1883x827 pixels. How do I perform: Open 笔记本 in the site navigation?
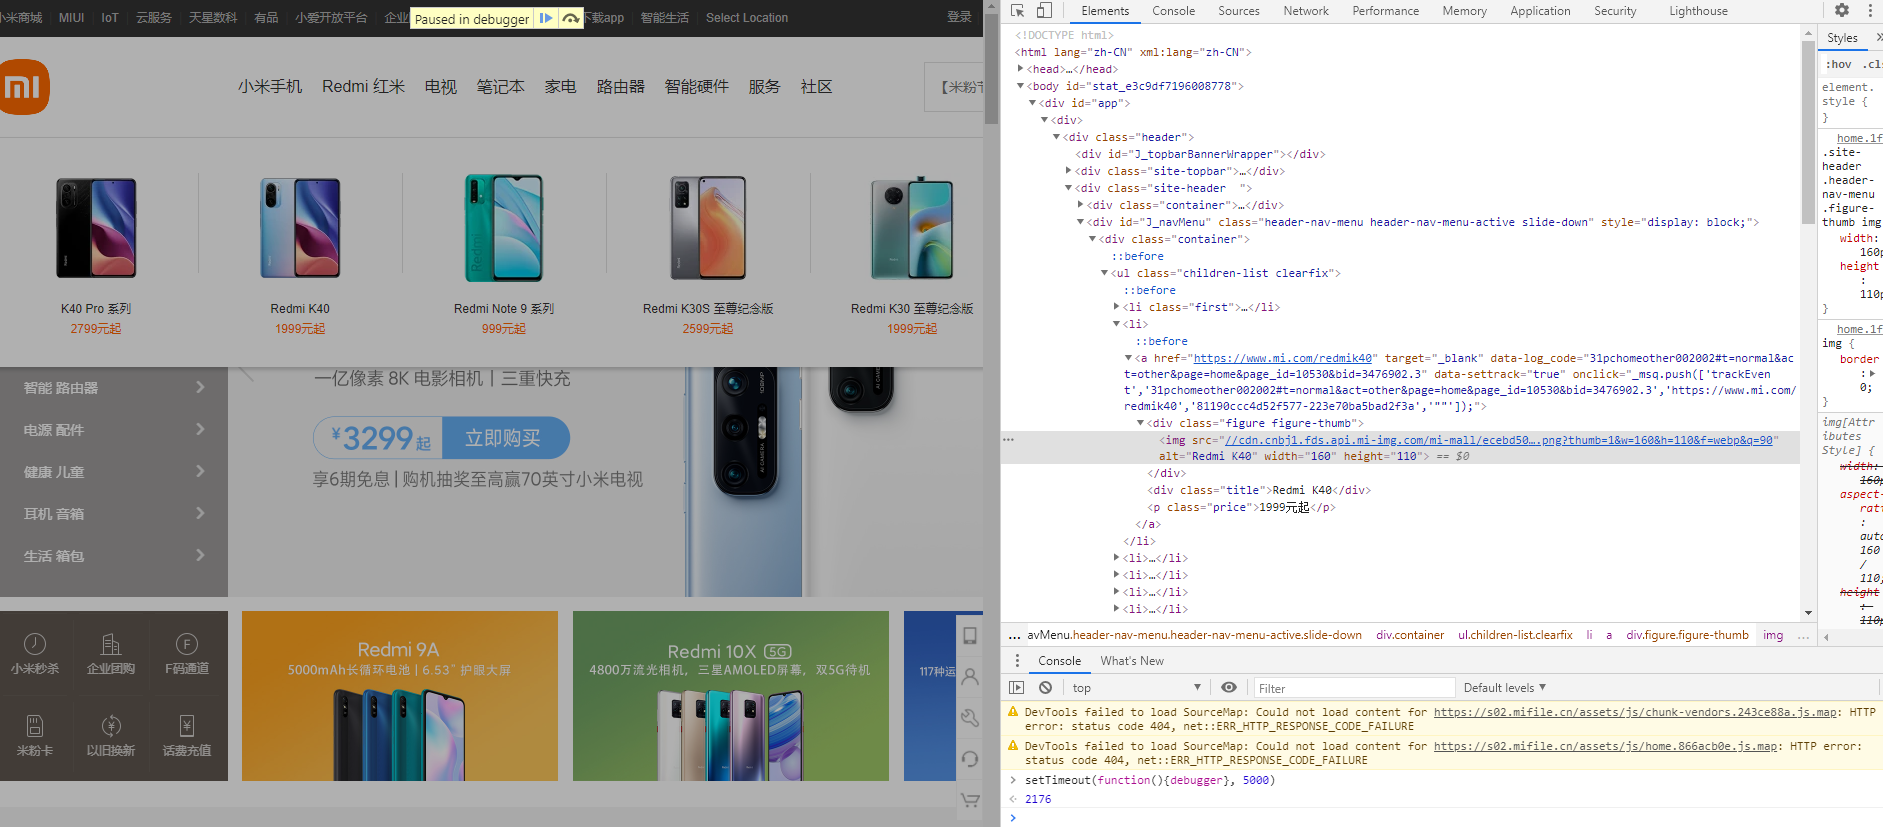[500, 87]
